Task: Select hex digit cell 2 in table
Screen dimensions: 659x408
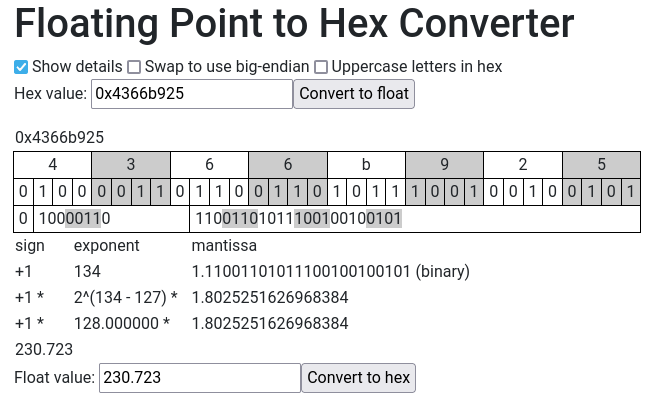Action: (x=523, y=165)
